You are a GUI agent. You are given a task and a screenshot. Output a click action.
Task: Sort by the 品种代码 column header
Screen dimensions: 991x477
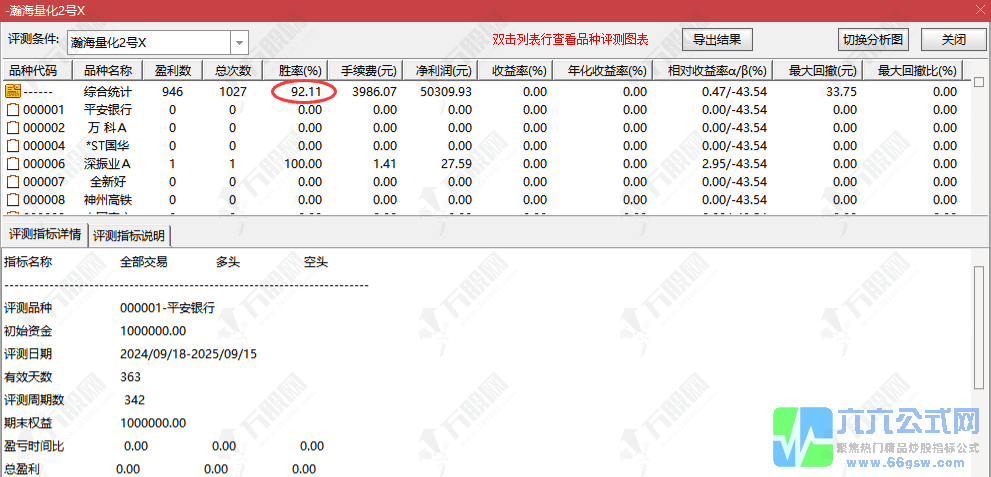pos(38,69)
